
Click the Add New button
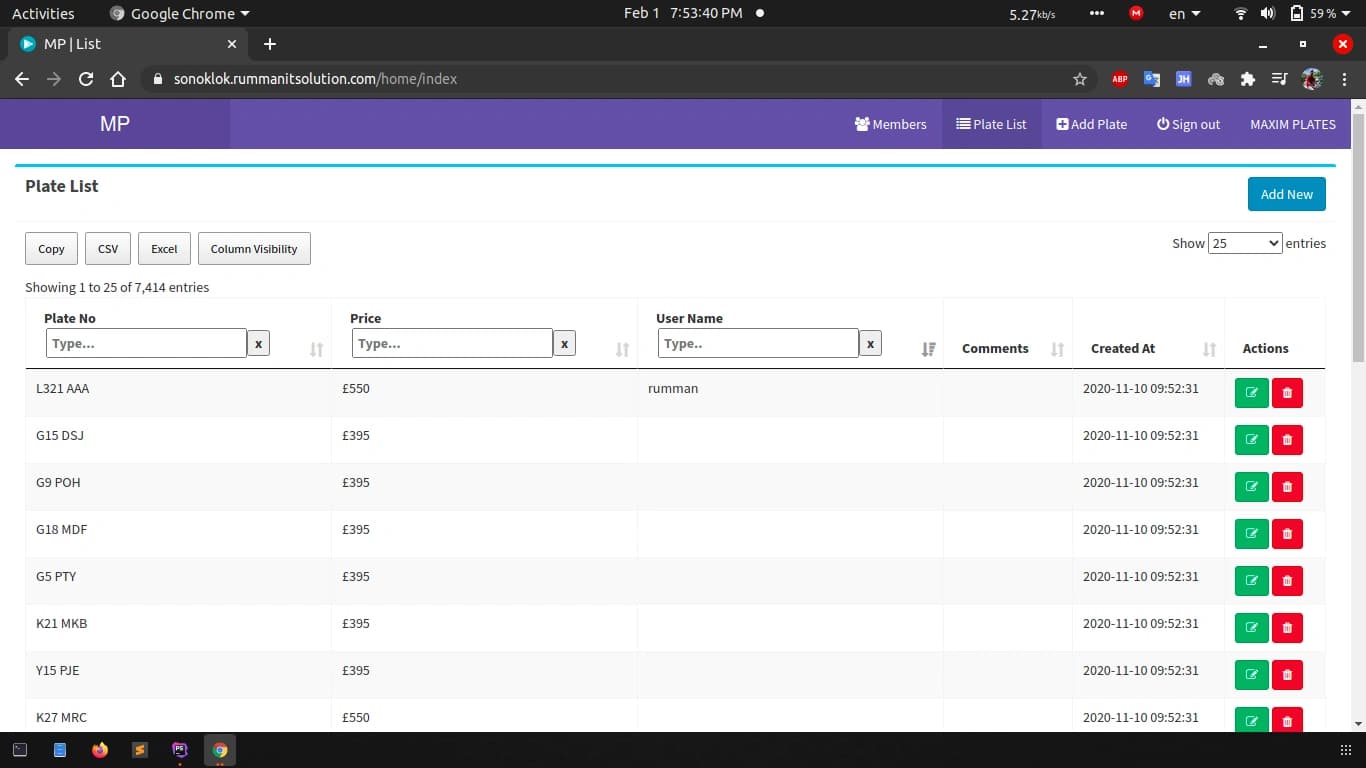coord(1287,194)
